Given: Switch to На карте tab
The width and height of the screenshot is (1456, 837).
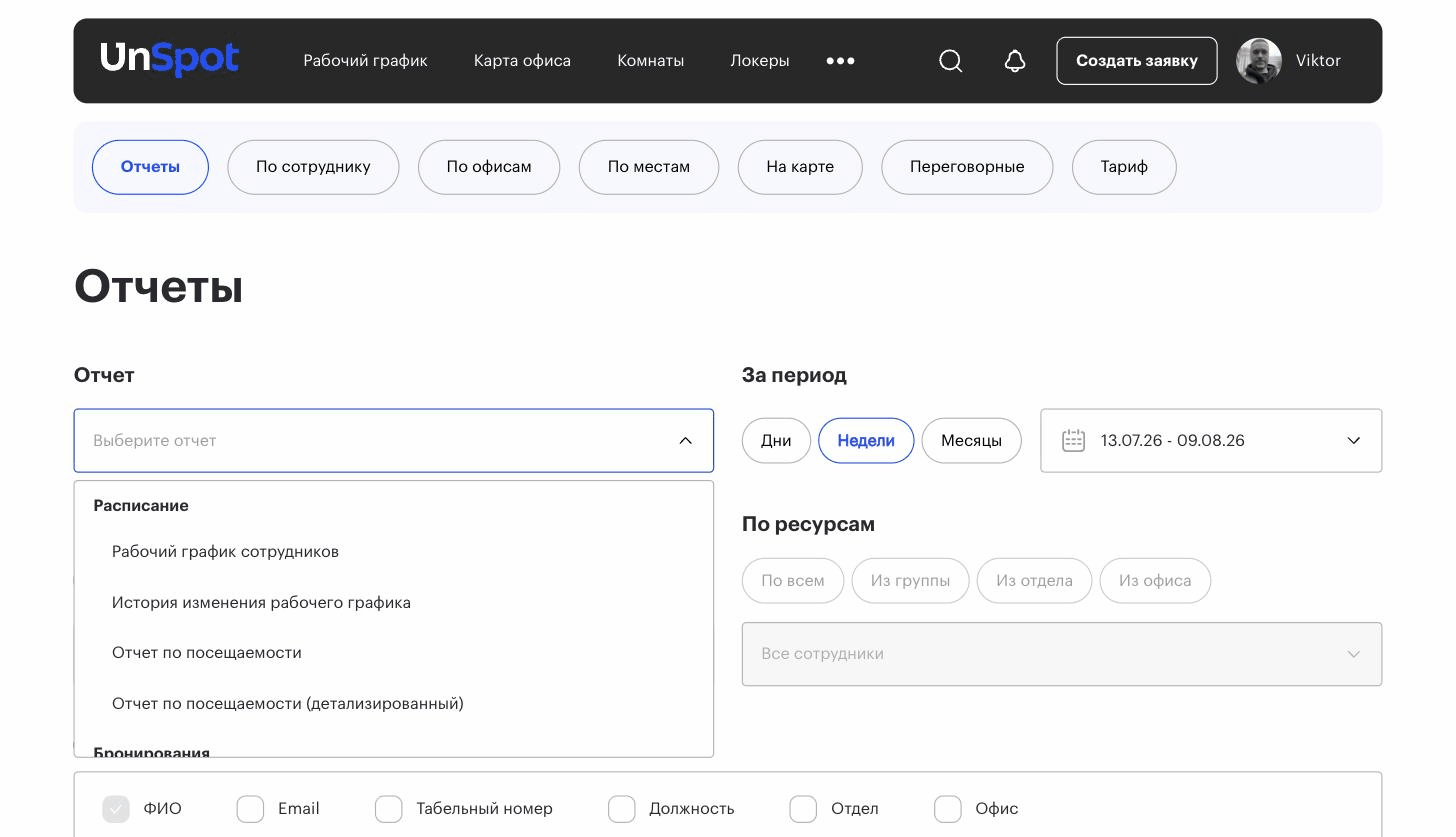Looking at the screenshot, I should tap(800, 167).
